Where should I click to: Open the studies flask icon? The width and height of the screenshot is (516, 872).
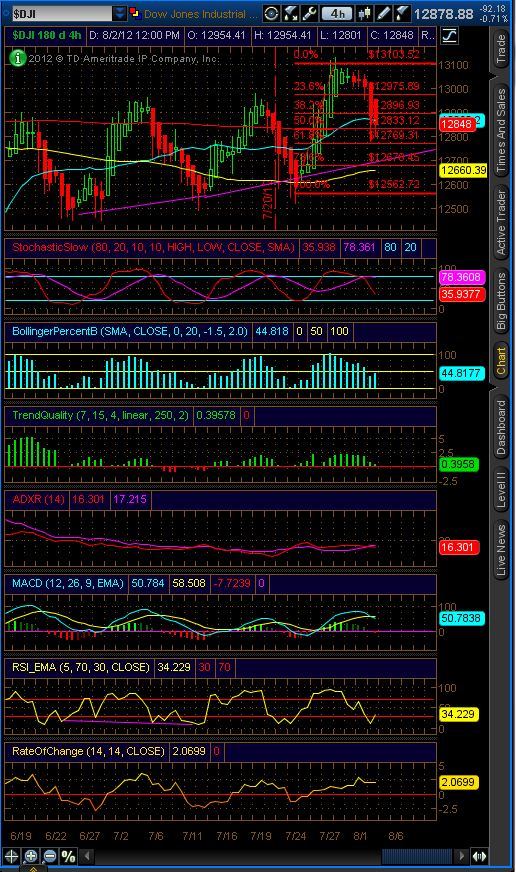click(x=401, y=13)
